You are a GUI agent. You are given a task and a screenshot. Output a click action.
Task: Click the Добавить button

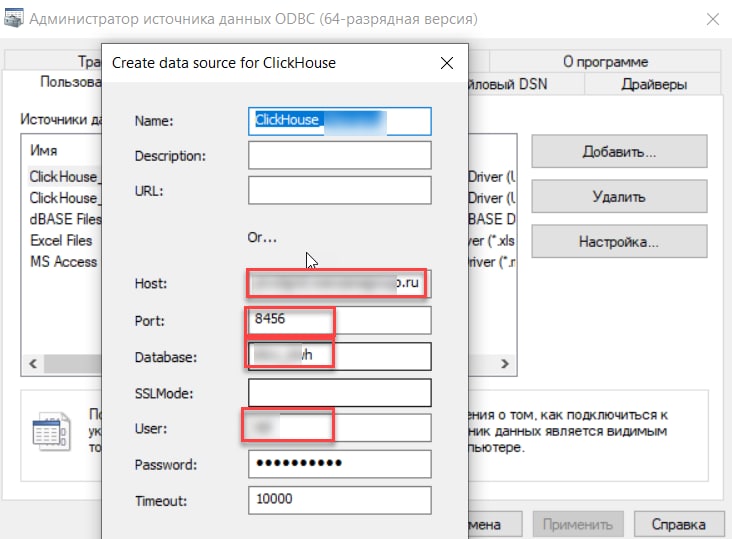click(x=619, y=152)
